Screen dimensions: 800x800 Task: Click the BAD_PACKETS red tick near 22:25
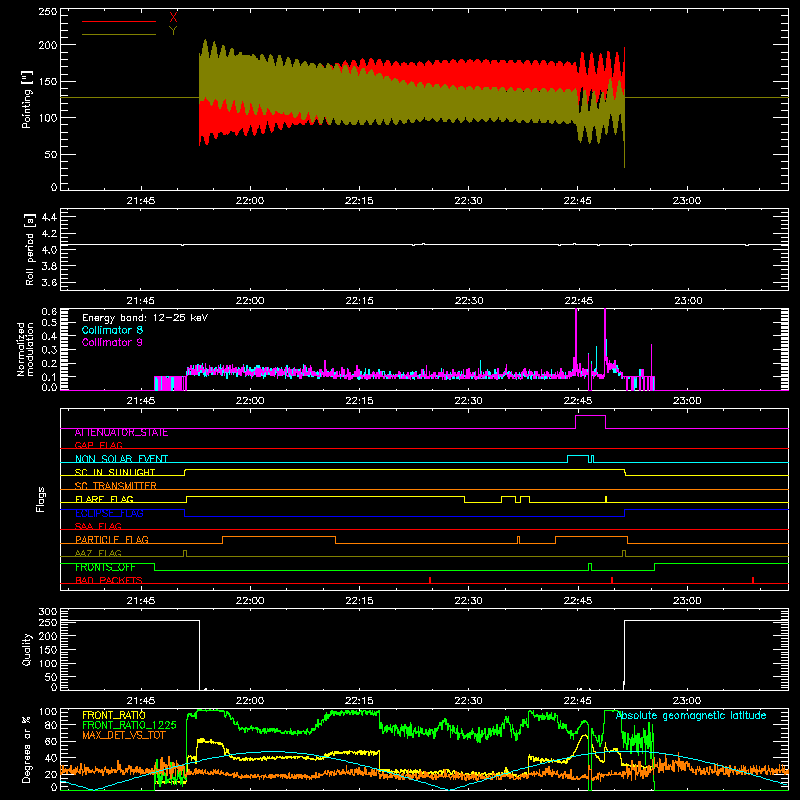[x=430, y=580]
